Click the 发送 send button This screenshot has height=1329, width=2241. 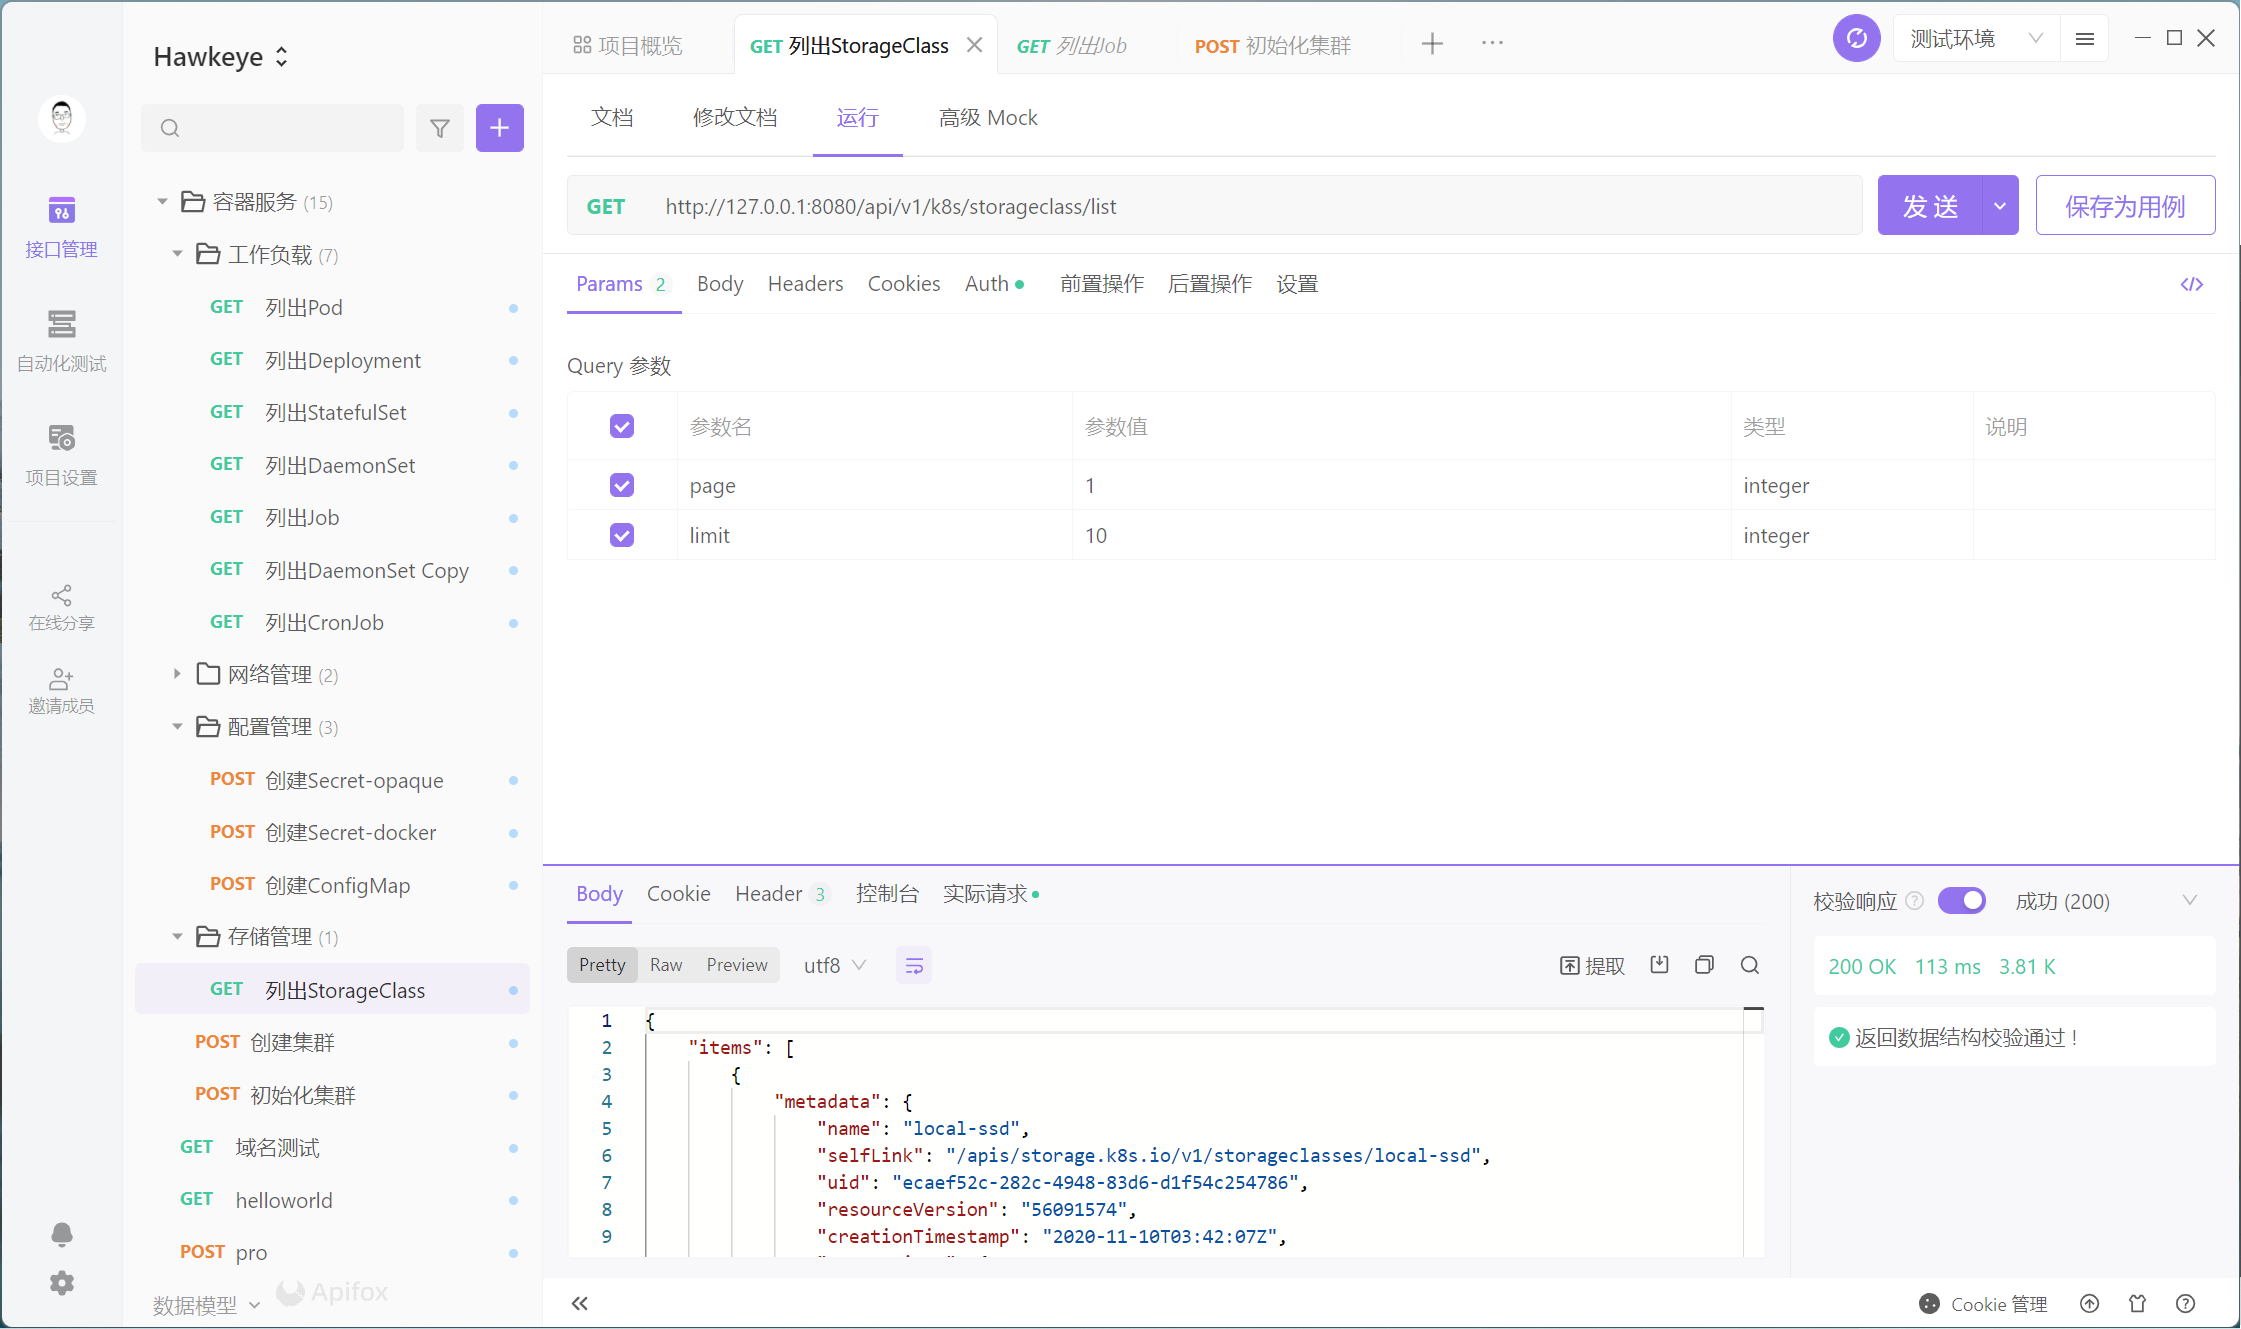click(x=1930, y=206)
